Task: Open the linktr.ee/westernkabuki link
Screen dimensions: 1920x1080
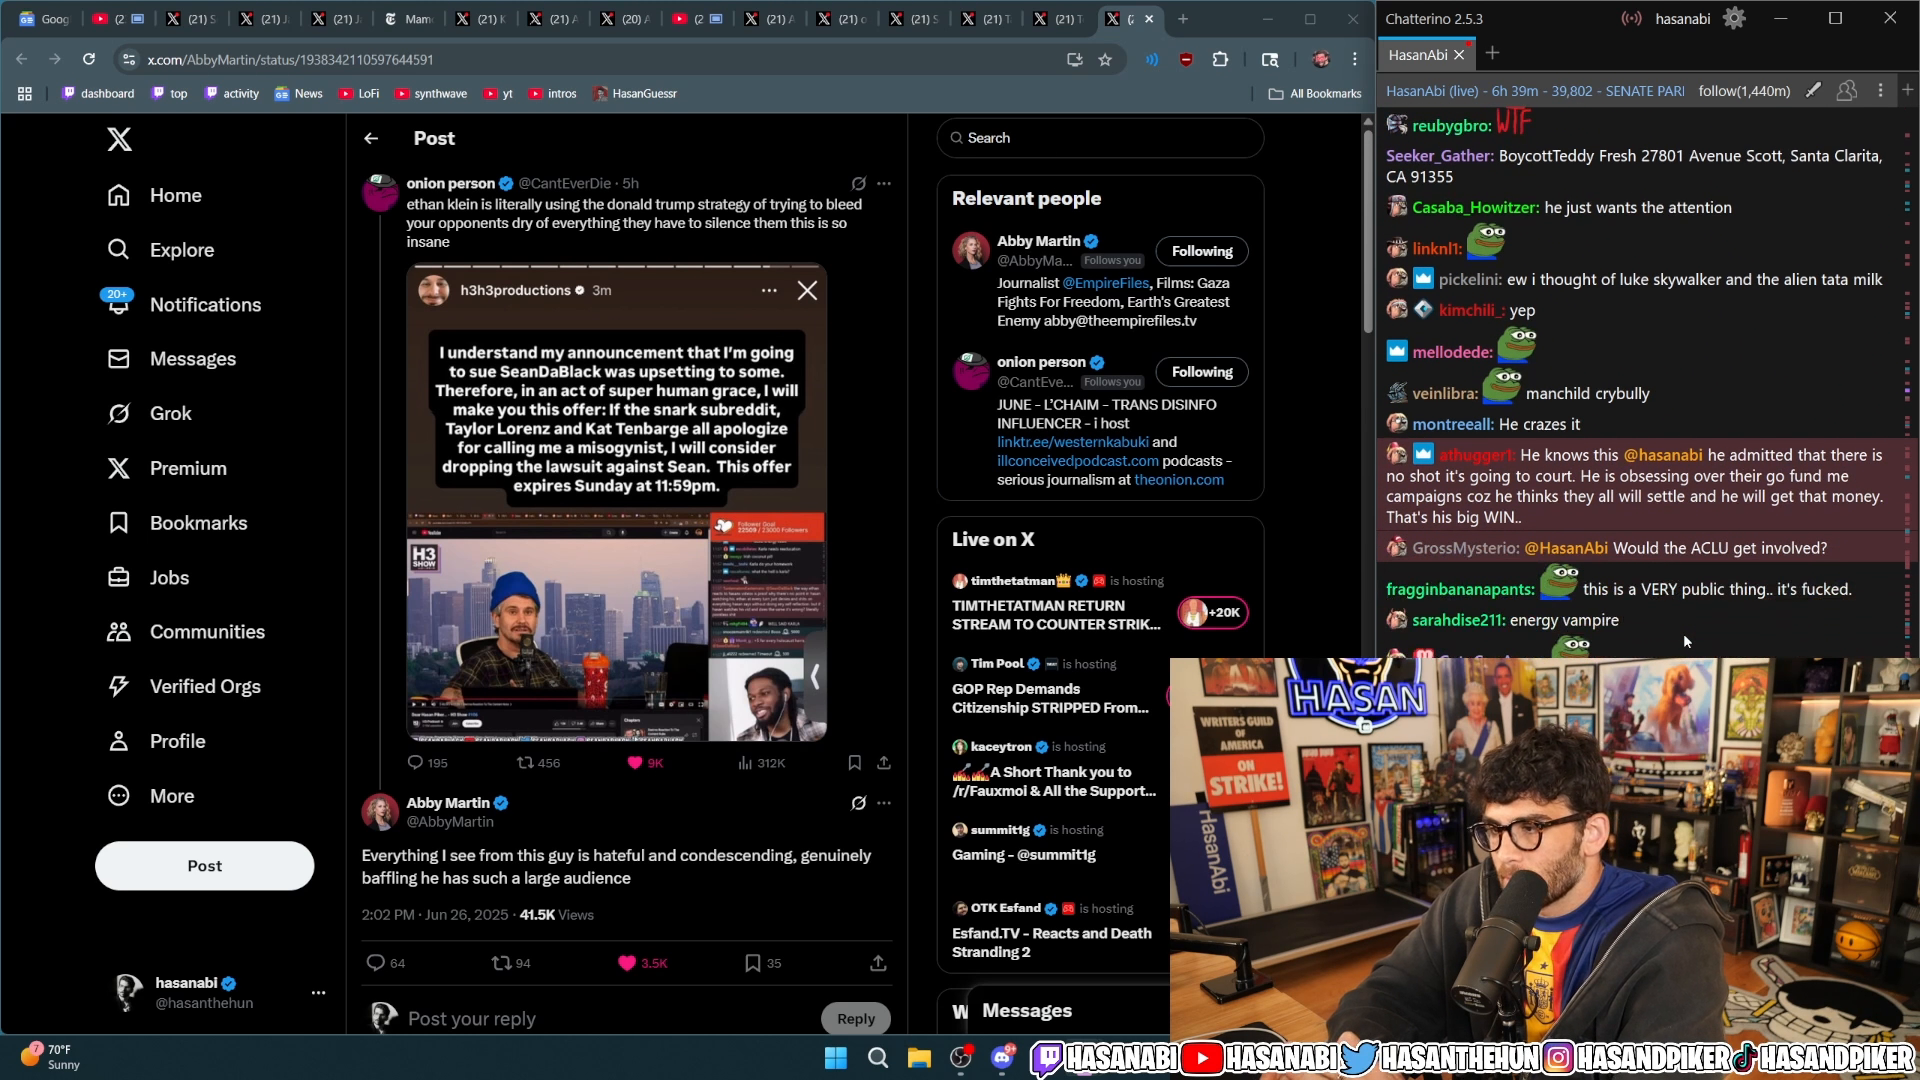Action: point(1072,442)
